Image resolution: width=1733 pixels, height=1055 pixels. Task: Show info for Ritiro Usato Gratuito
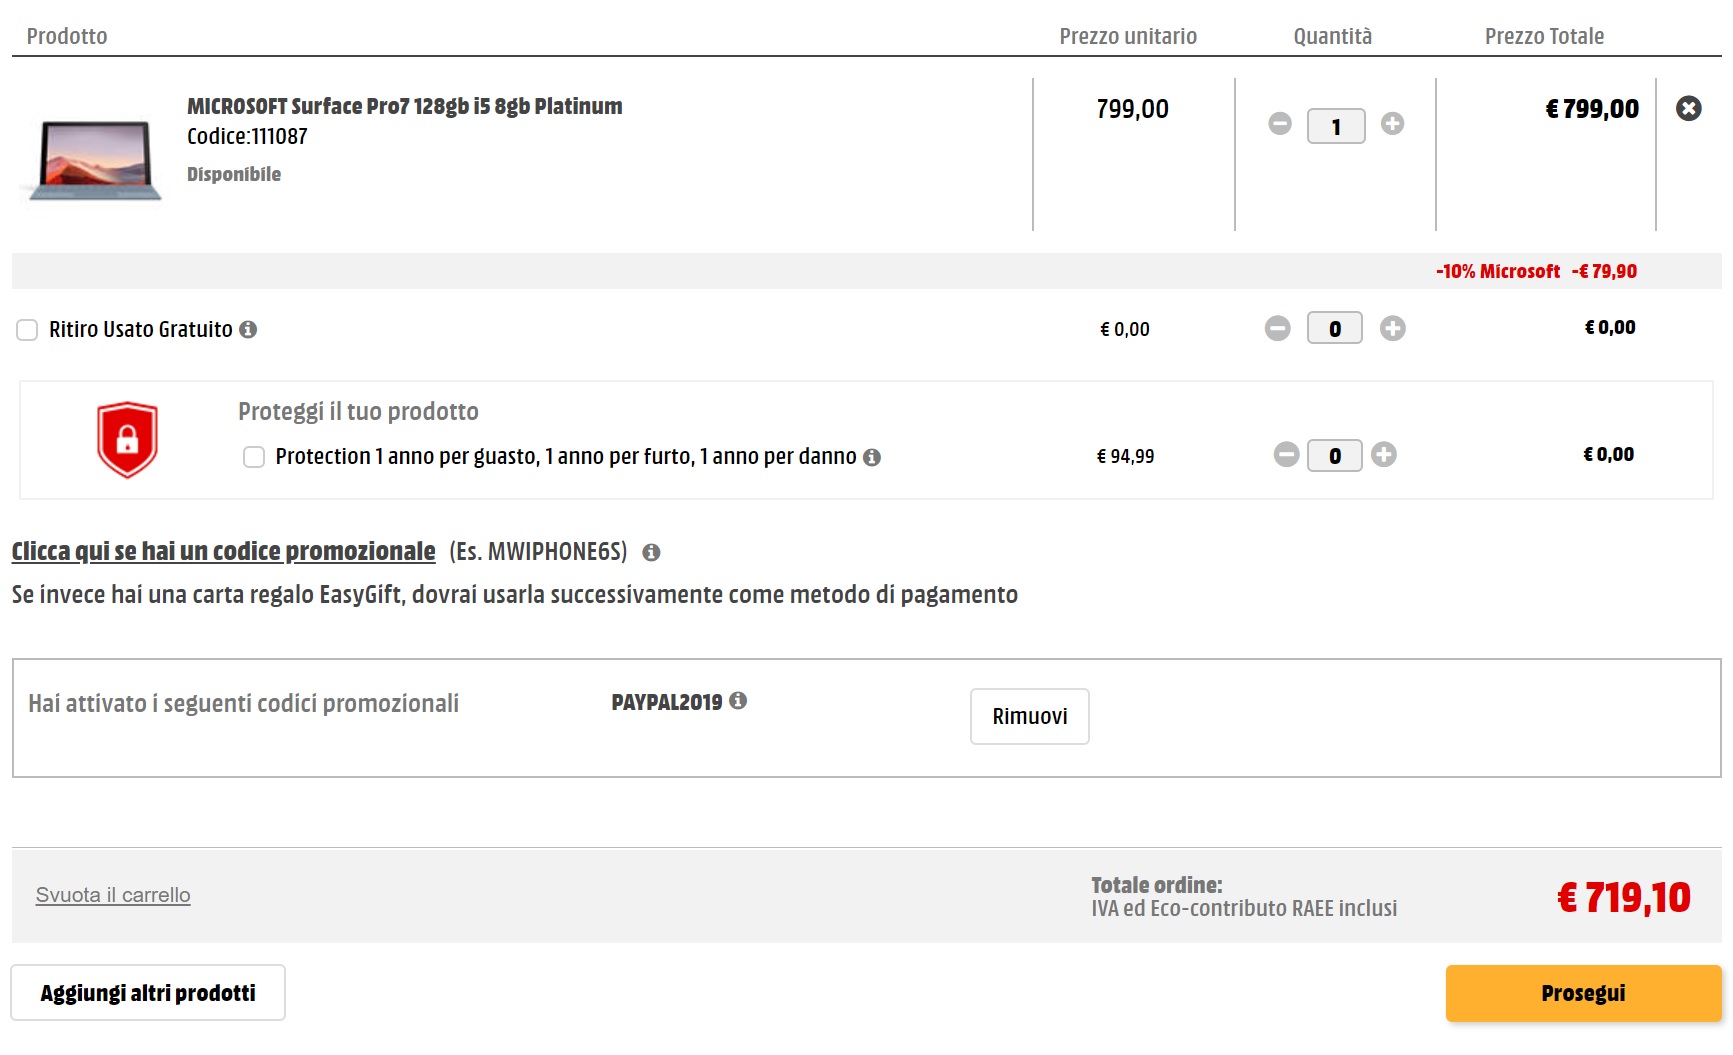pos(248,329)
